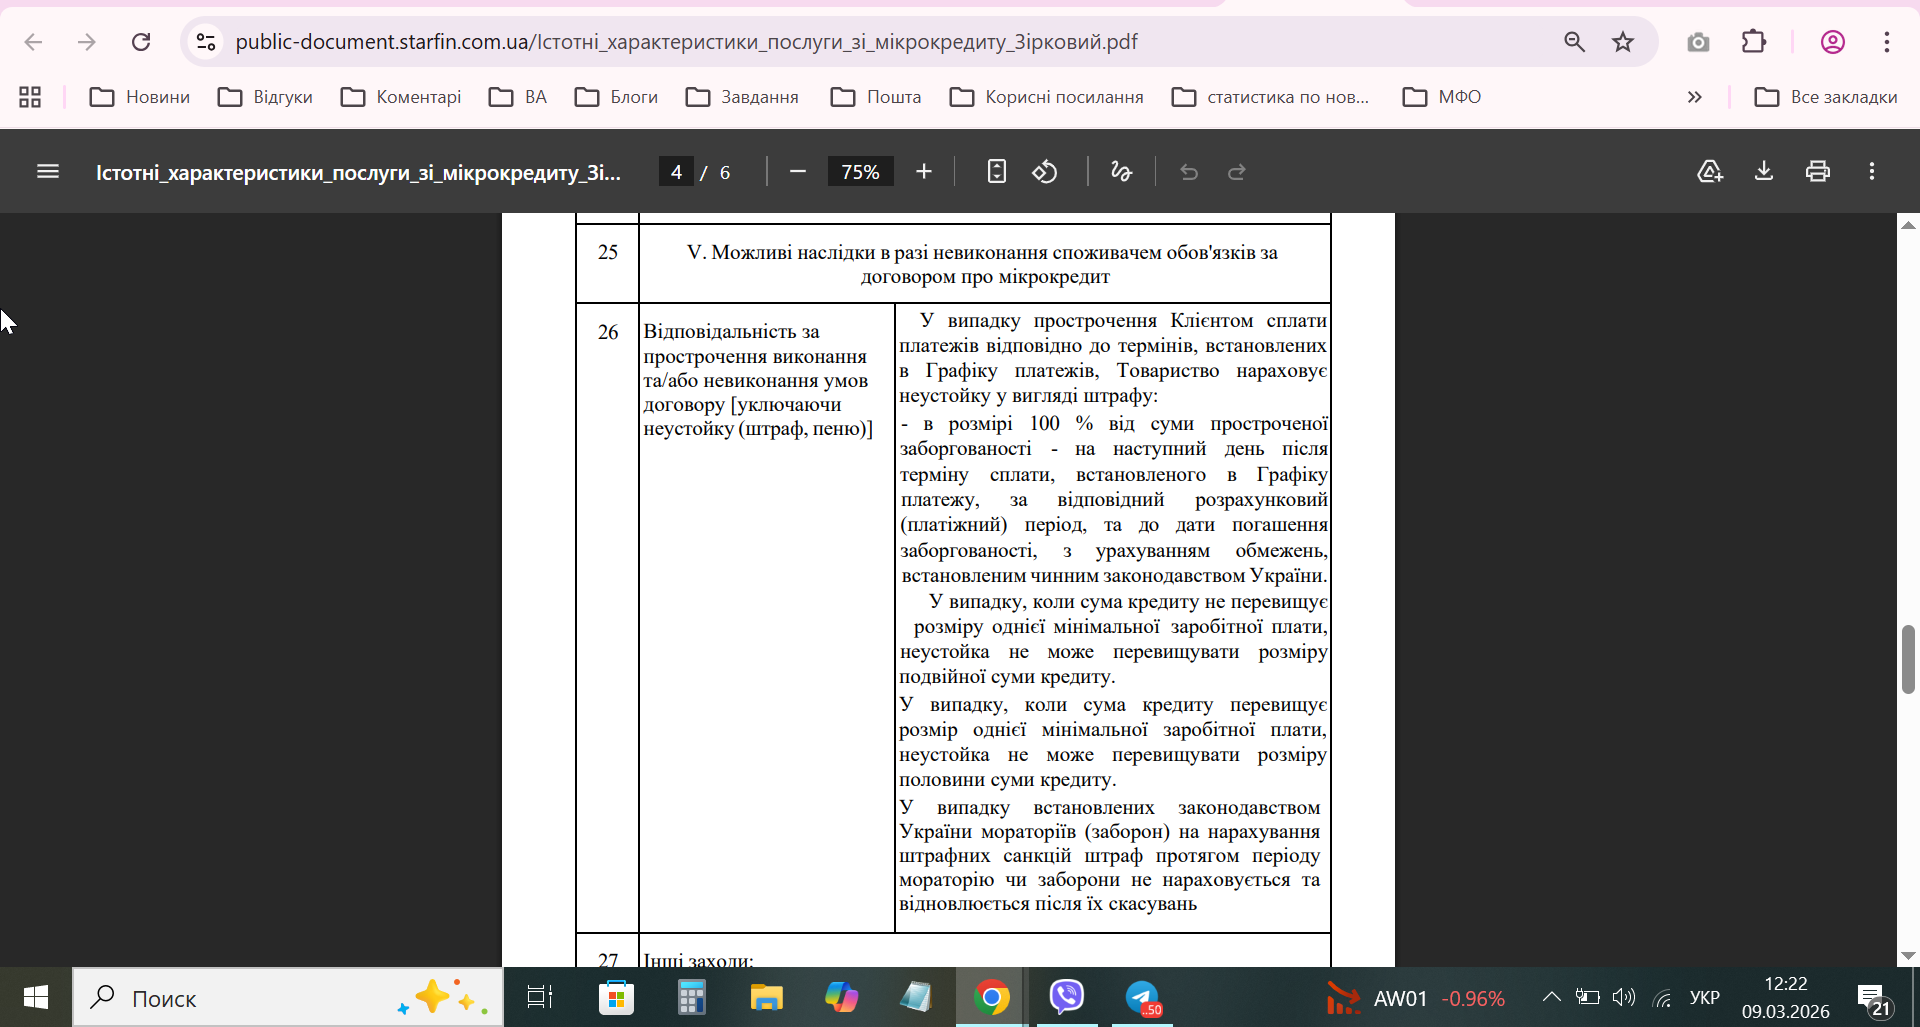Open Telegram from the taskbar
The image size is (1920, 1027).
1142,997
